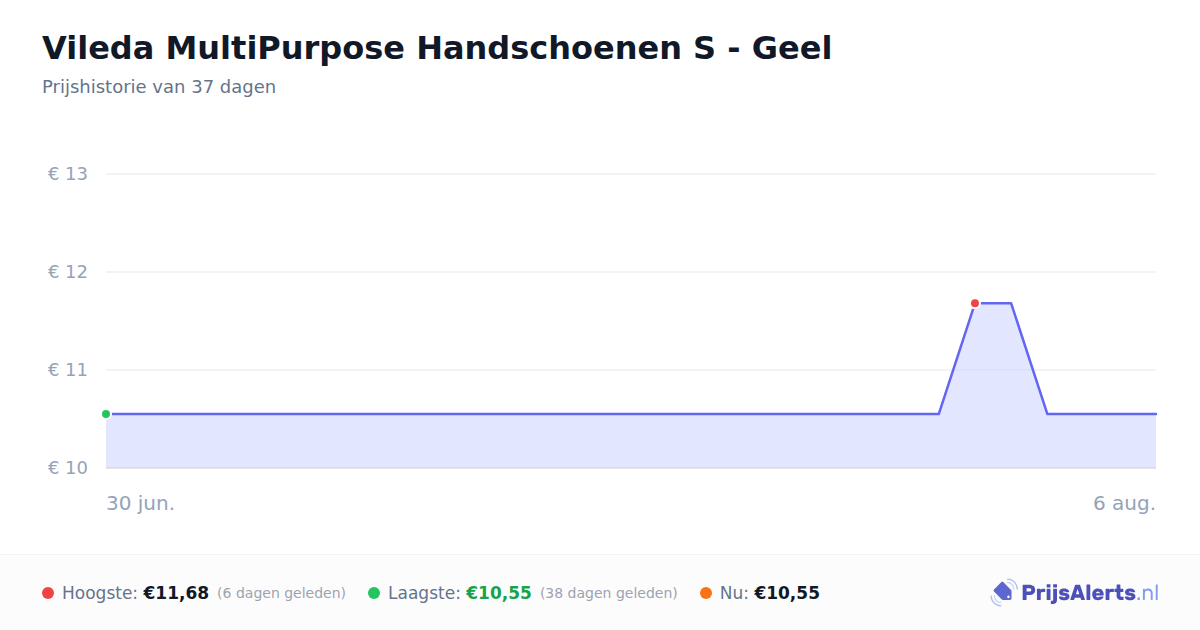Select the red Hoogste legend dot
Screen dimensions: 1200x630
[x=48, y=593]
